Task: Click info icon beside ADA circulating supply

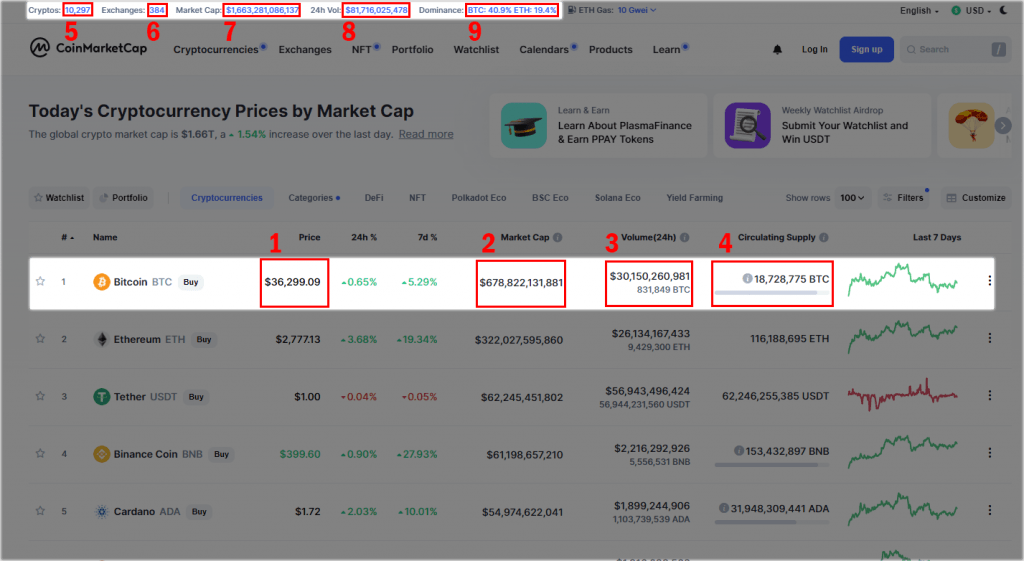Action: pyautogui.click(x=724, y=508)
